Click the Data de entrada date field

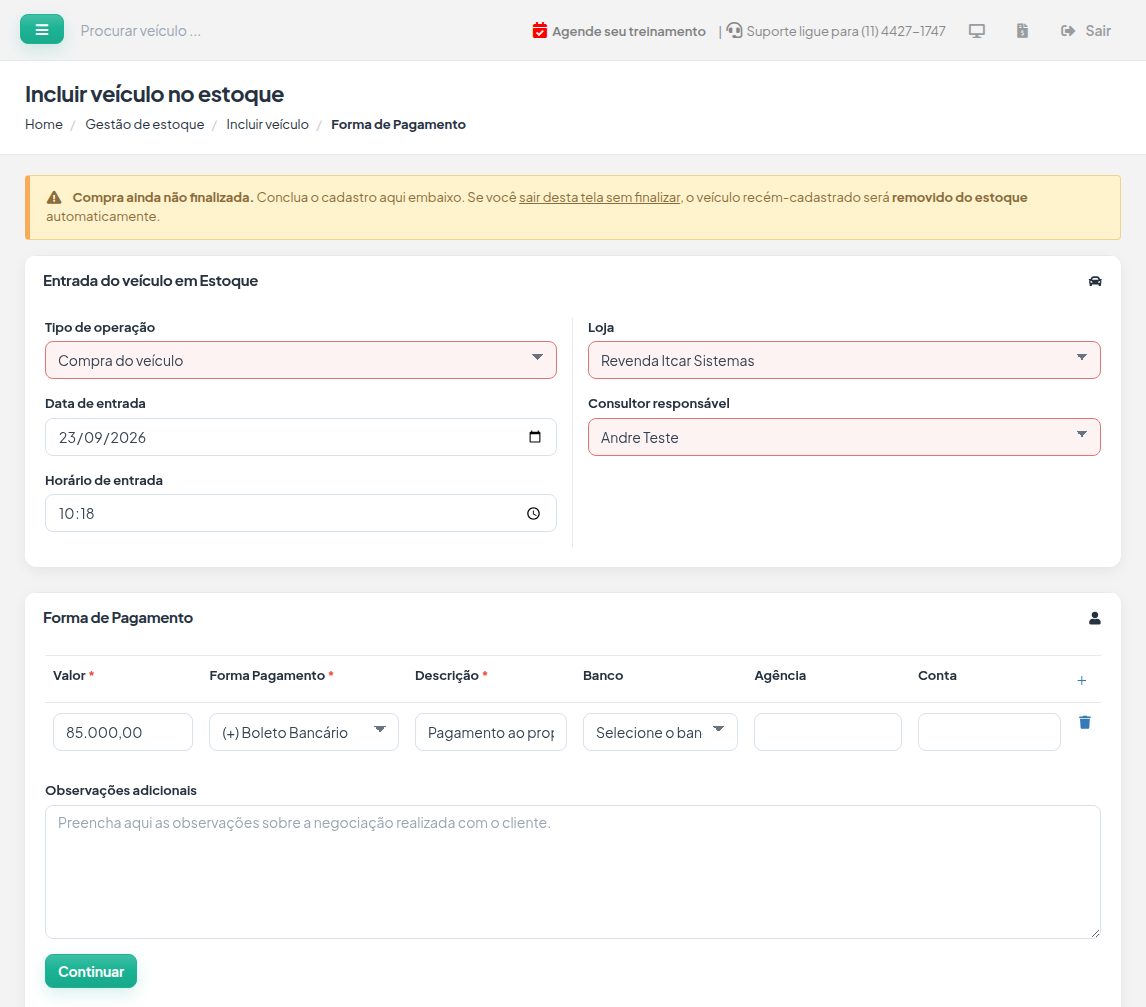(300, 437)
